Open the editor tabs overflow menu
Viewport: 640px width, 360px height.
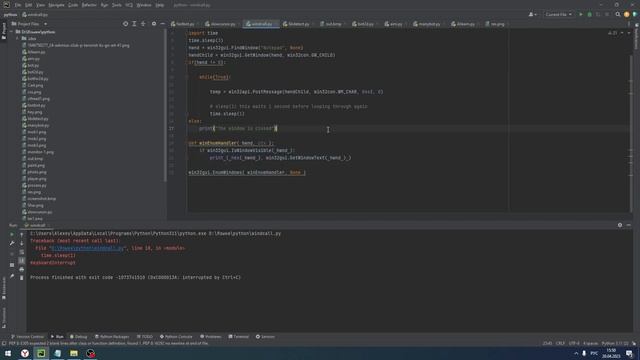click(629, 24)
